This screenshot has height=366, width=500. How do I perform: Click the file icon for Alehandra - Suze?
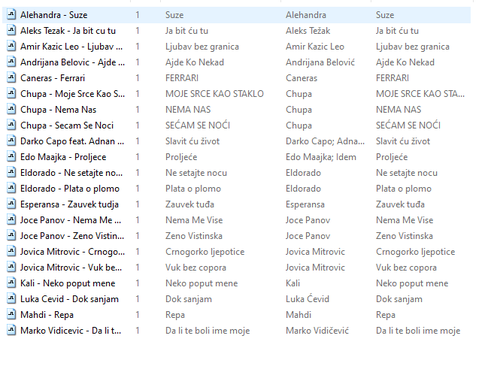point(11,15)
